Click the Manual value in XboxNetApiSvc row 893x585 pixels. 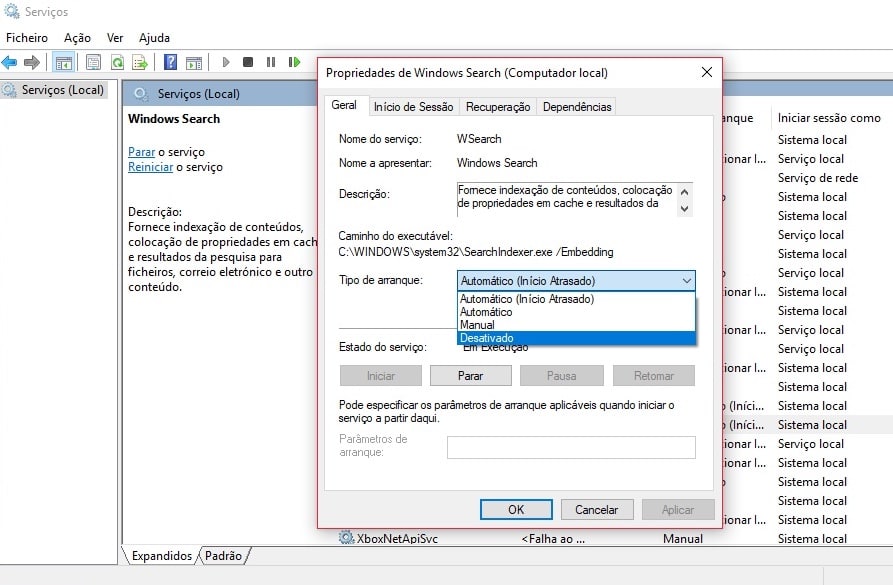(x=682, y=538)
